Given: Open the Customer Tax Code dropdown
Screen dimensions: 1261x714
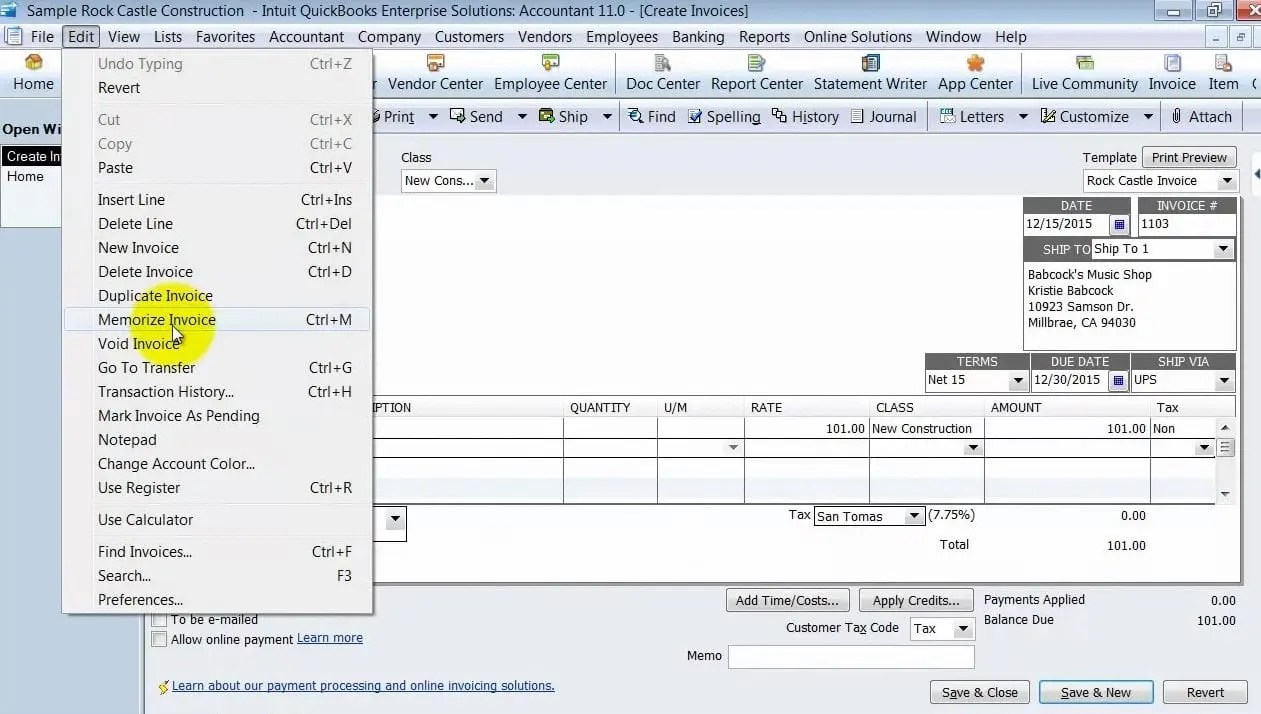Looking at the screenshot, I should tap(963, 629).
